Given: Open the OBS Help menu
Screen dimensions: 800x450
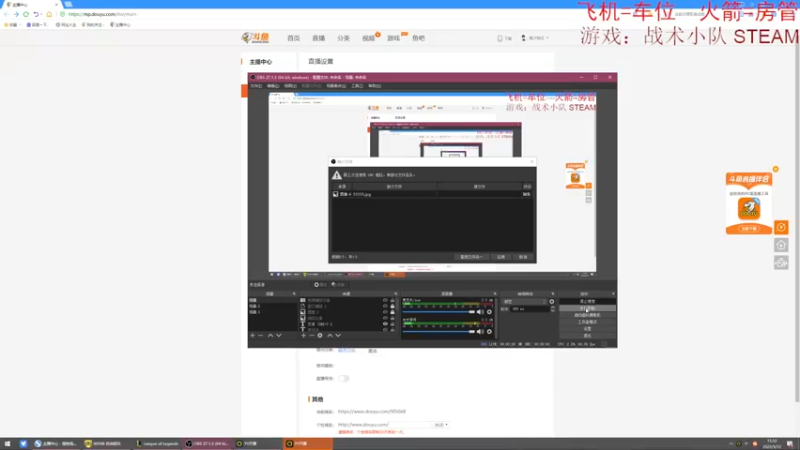Looking at the screenshot, I should [374, 86].
